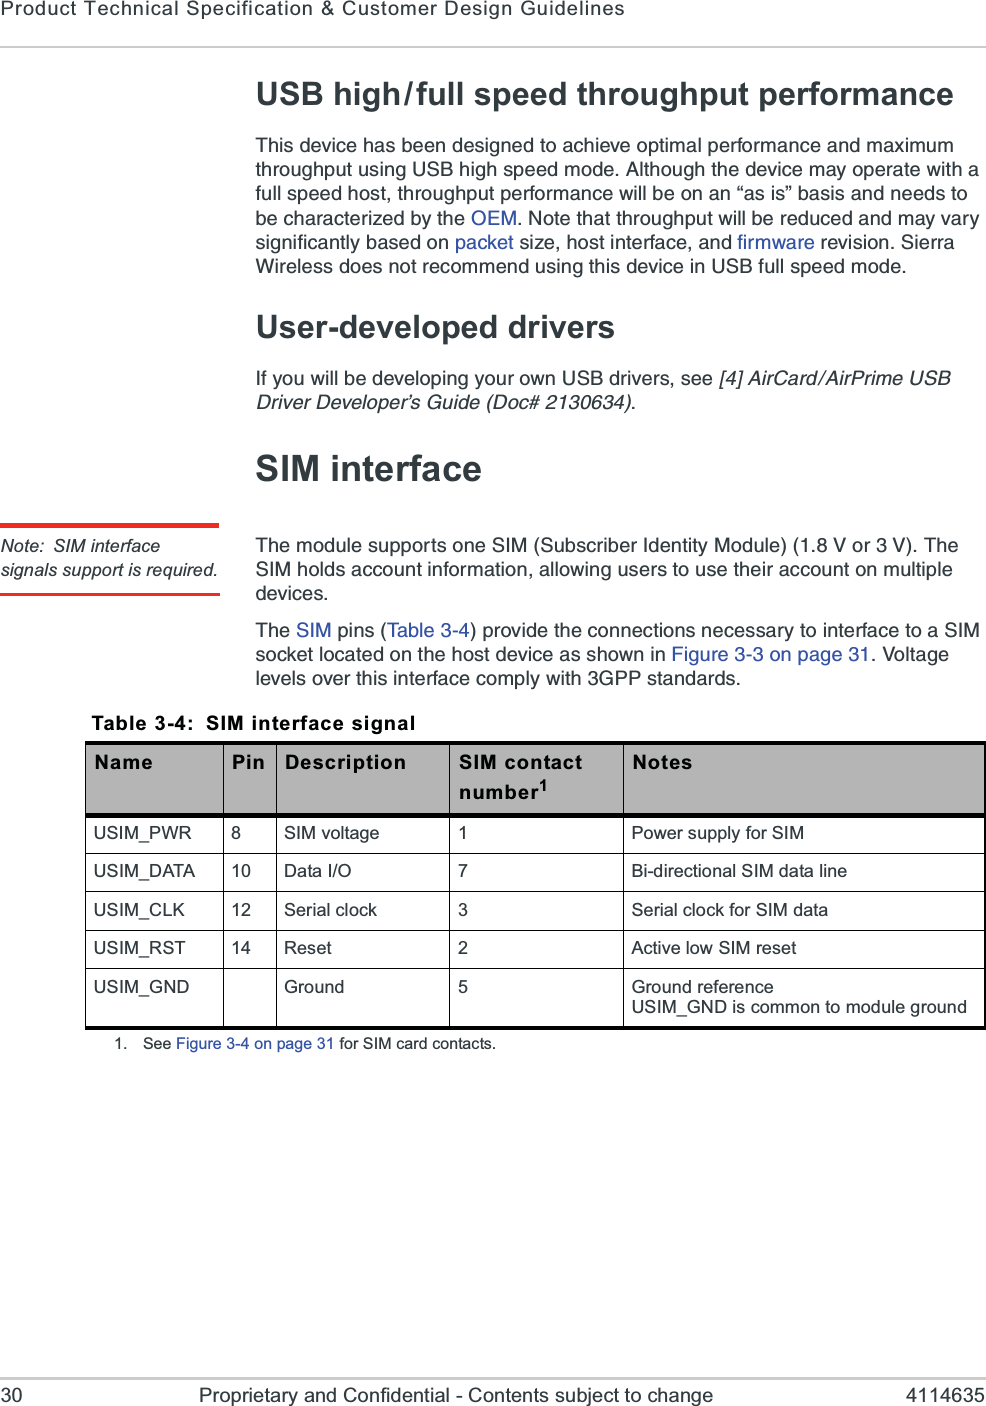Select the 'USB high/full speed throughput performance' heading

click(x=604, y=94)
